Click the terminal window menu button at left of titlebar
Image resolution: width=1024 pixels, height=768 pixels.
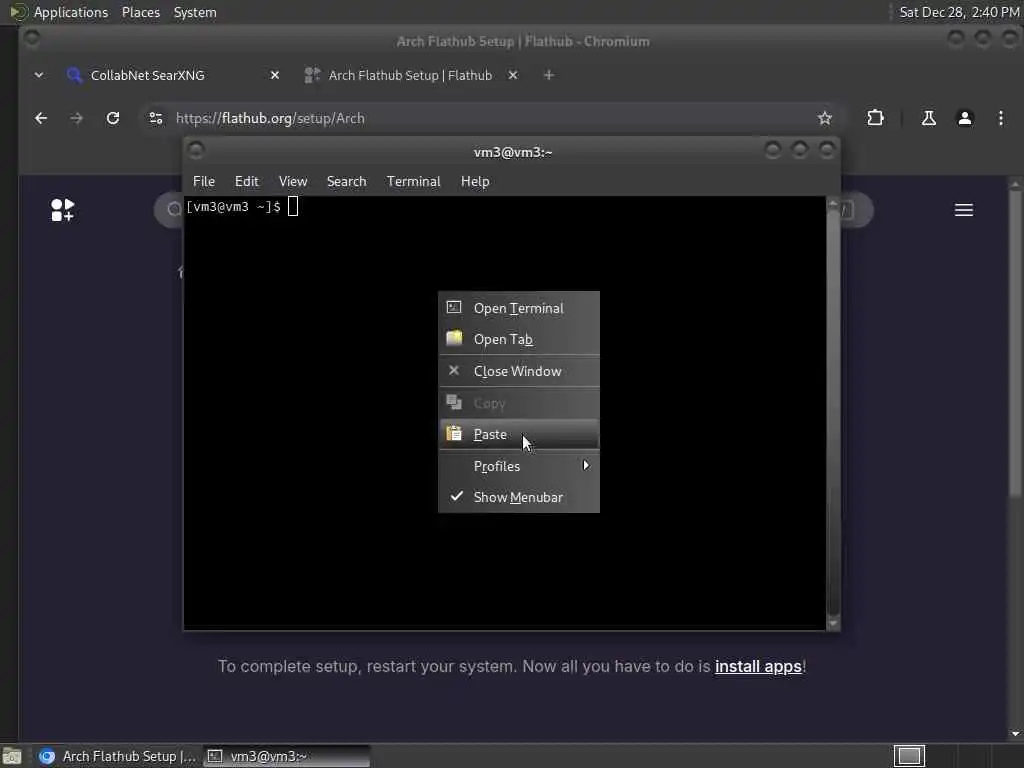click(x=197, y=151)
